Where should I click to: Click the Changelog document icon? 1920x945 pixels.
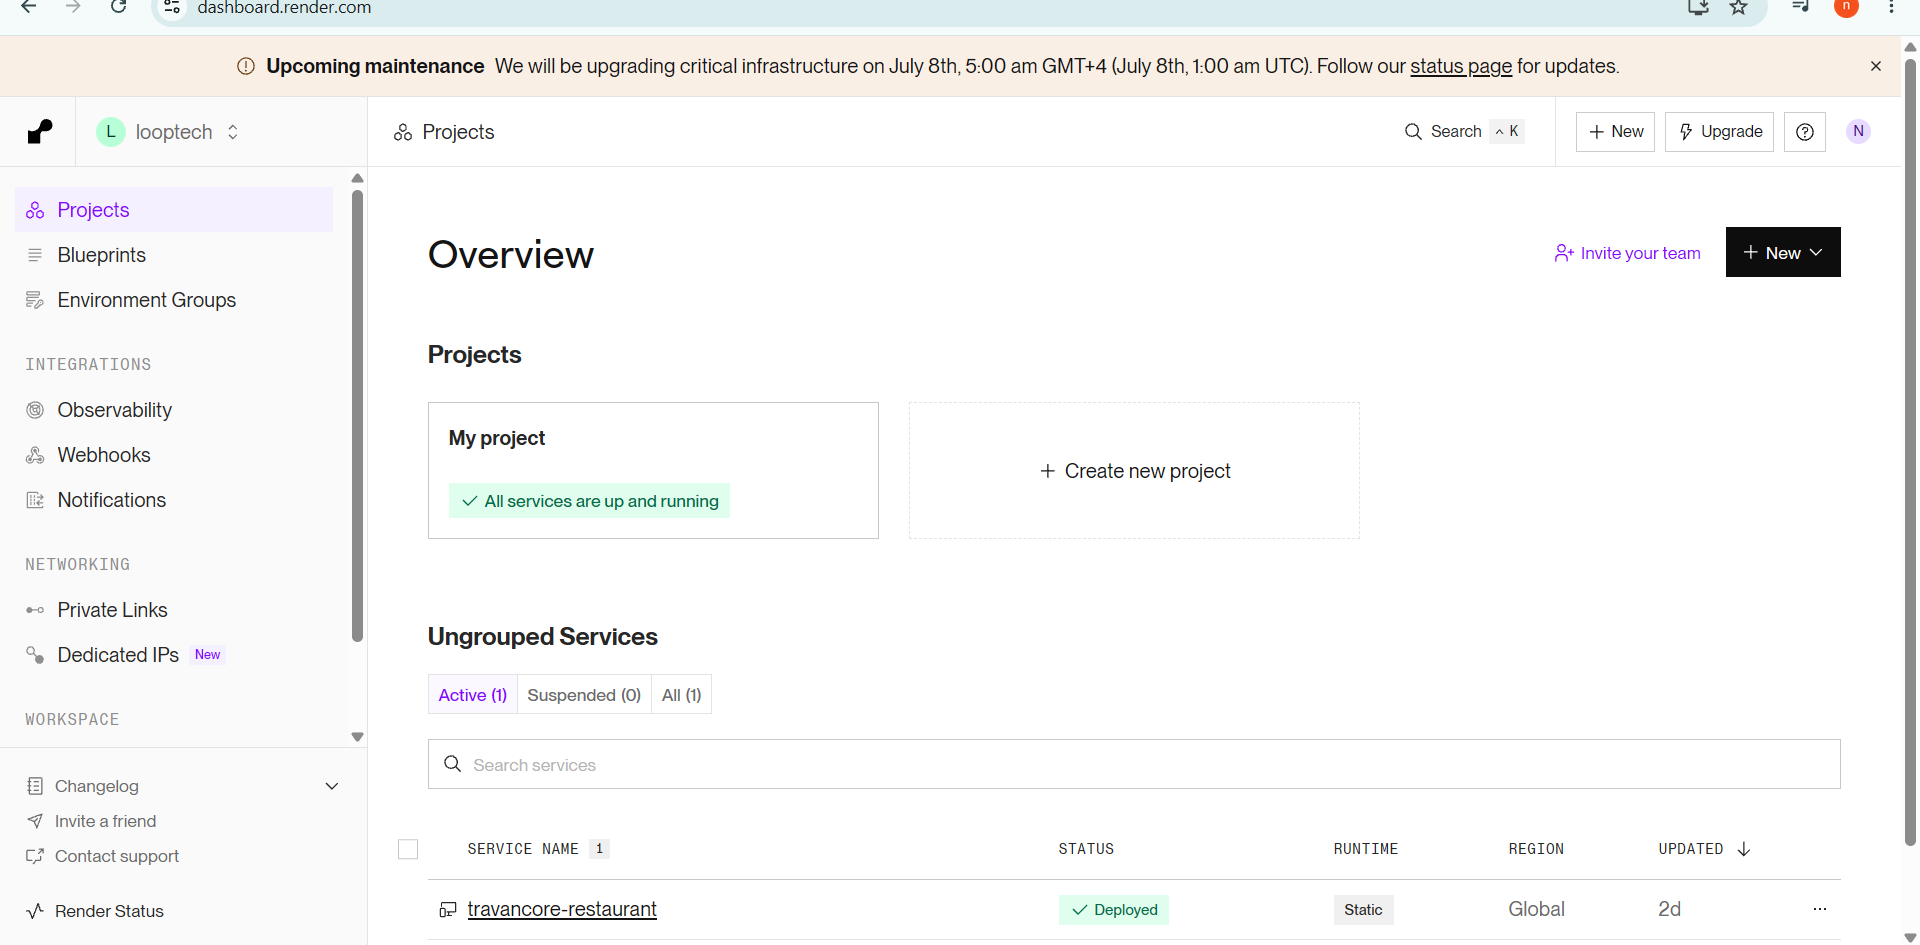click(x=35, y=786)
